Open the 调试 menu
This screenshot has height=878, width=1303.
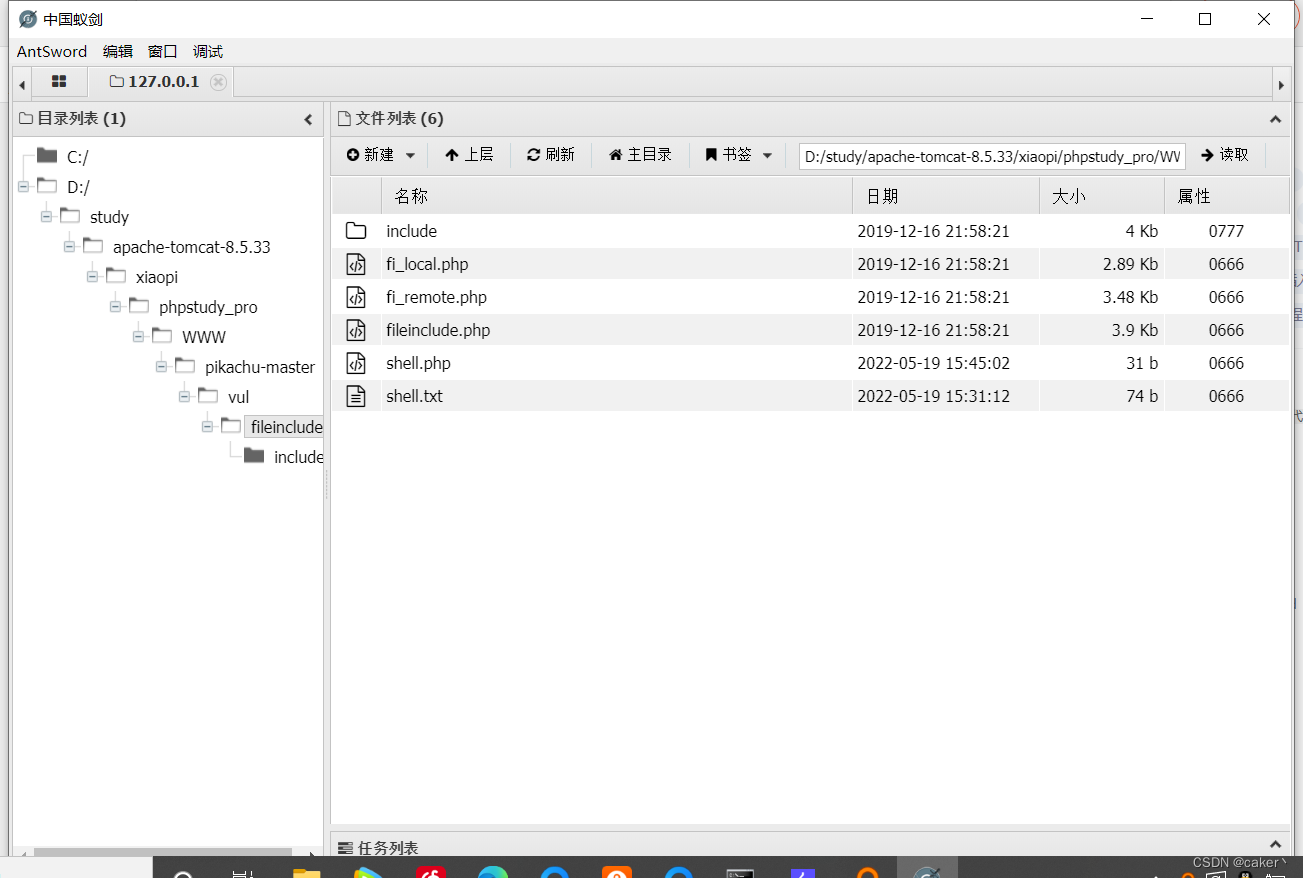[x=208, y=51]
